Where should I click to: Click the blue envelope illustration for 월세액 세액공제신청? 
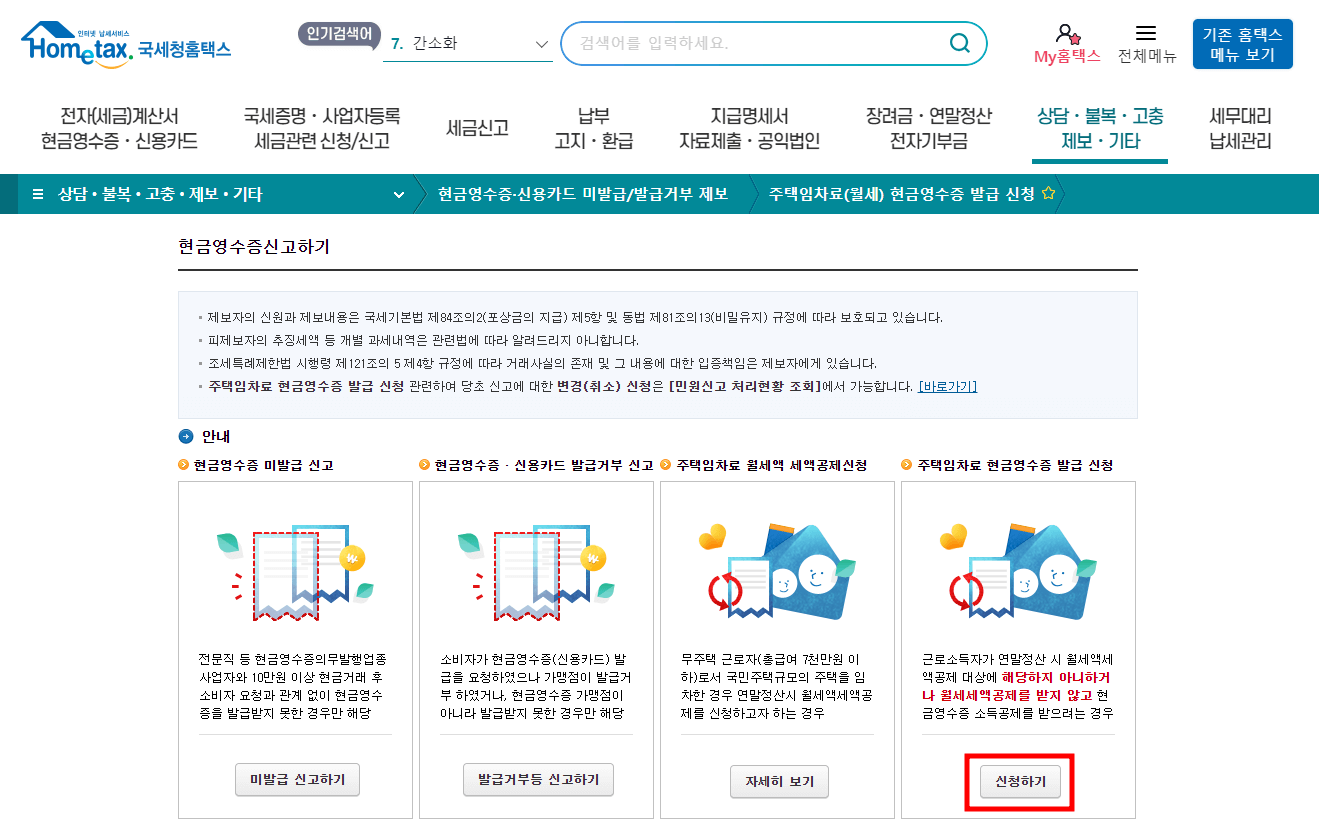[778, 570]
